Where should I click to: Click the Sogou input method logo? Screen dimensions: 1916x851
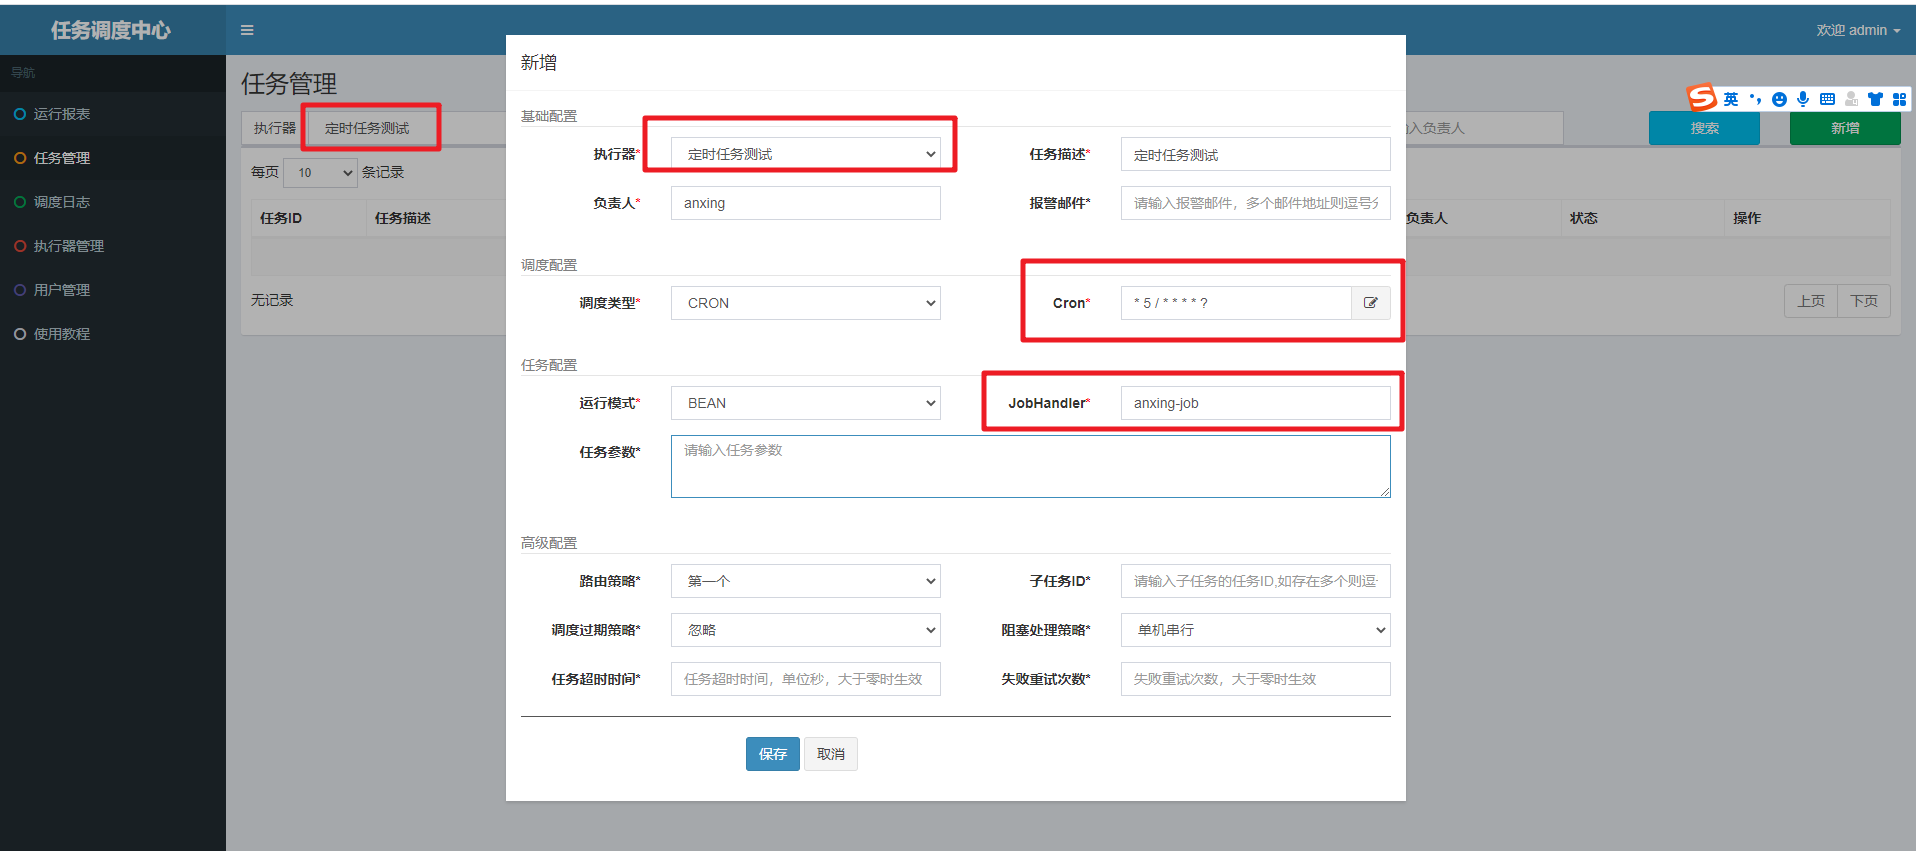click(1701, 97)
